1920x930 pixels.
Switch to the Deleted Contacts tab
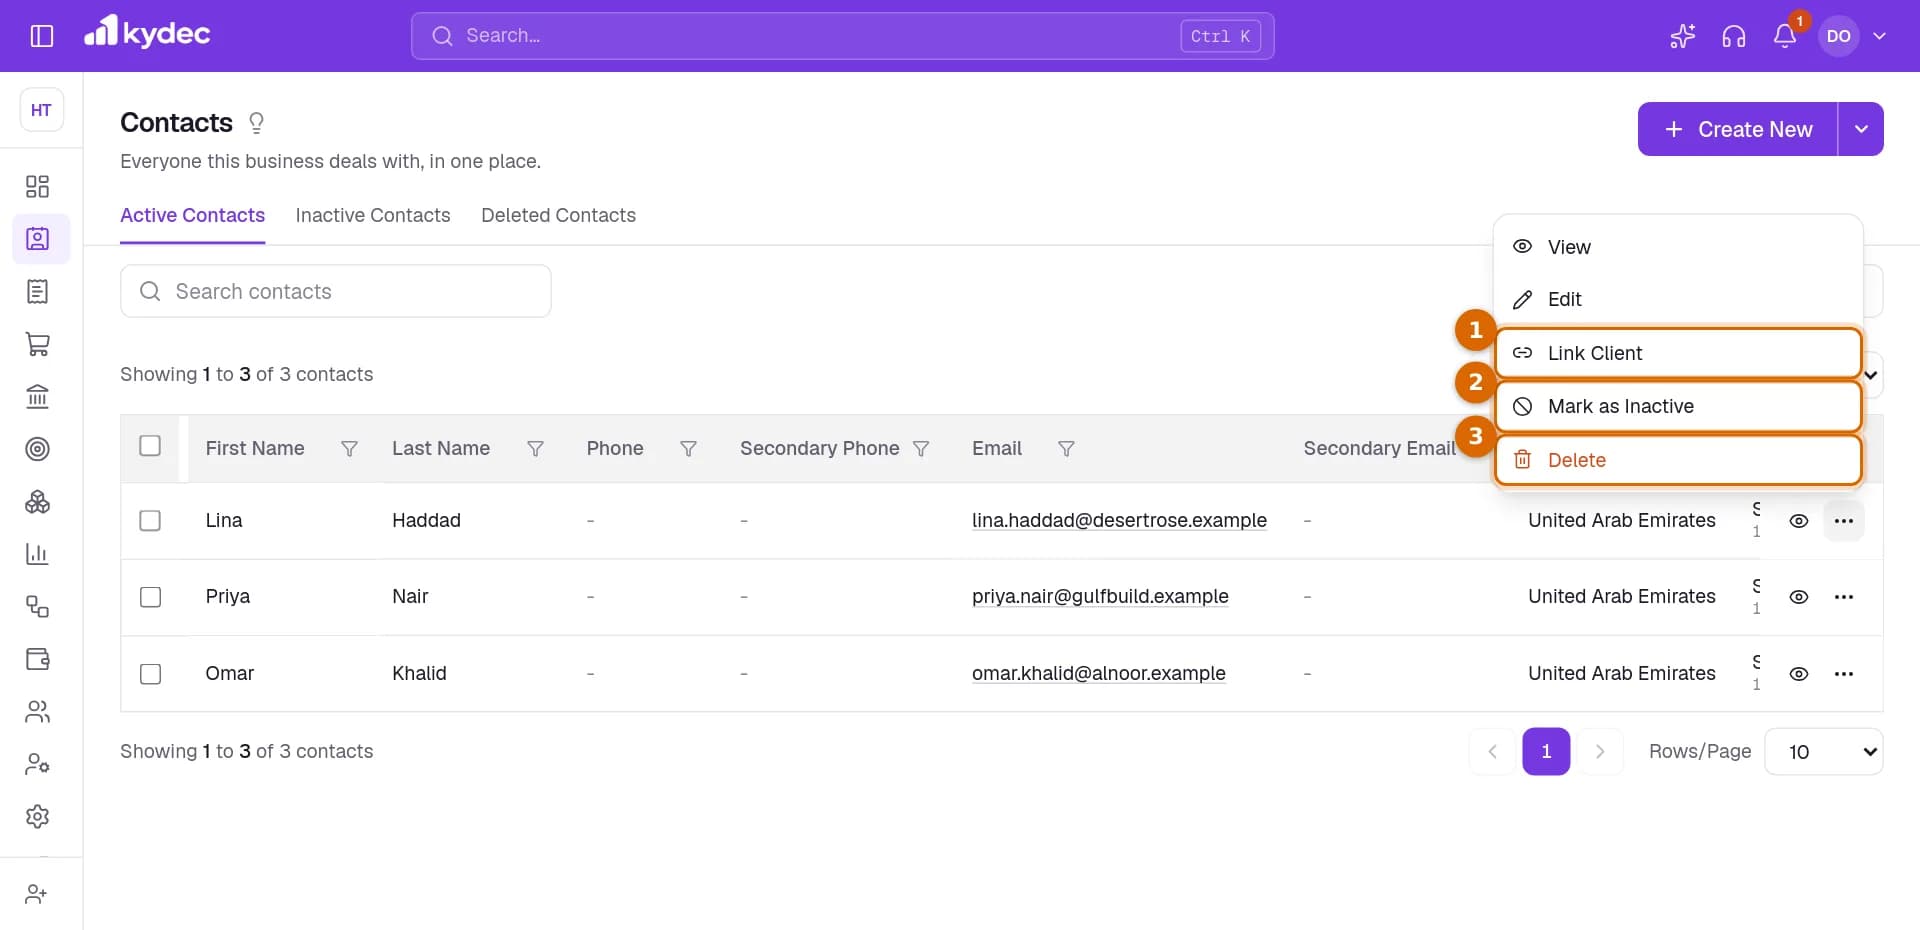click(558, 215)
